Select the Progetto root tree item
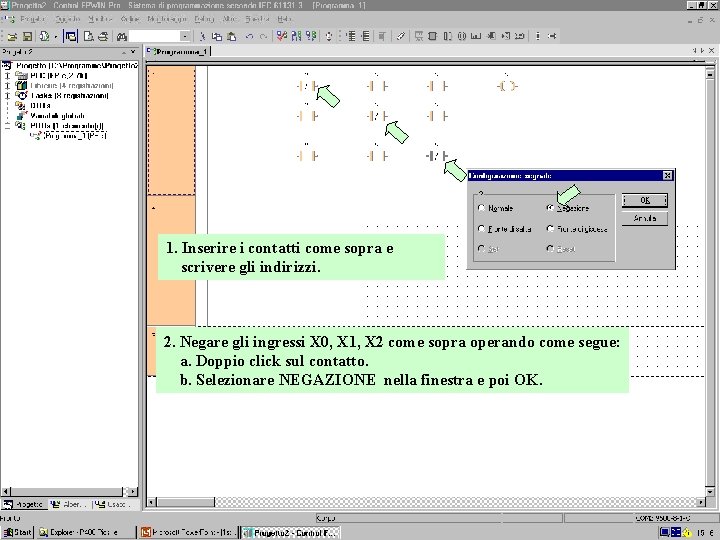720x540 pixels. tap(77, 66)
